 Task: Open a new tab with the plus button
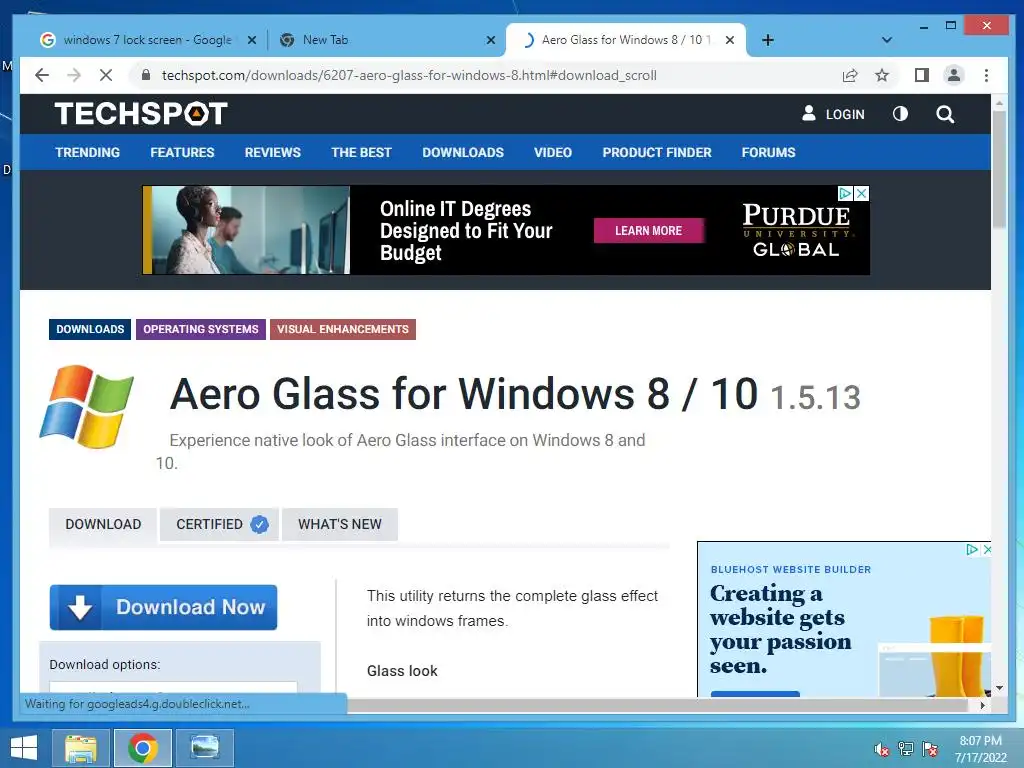tap(768, 40)
